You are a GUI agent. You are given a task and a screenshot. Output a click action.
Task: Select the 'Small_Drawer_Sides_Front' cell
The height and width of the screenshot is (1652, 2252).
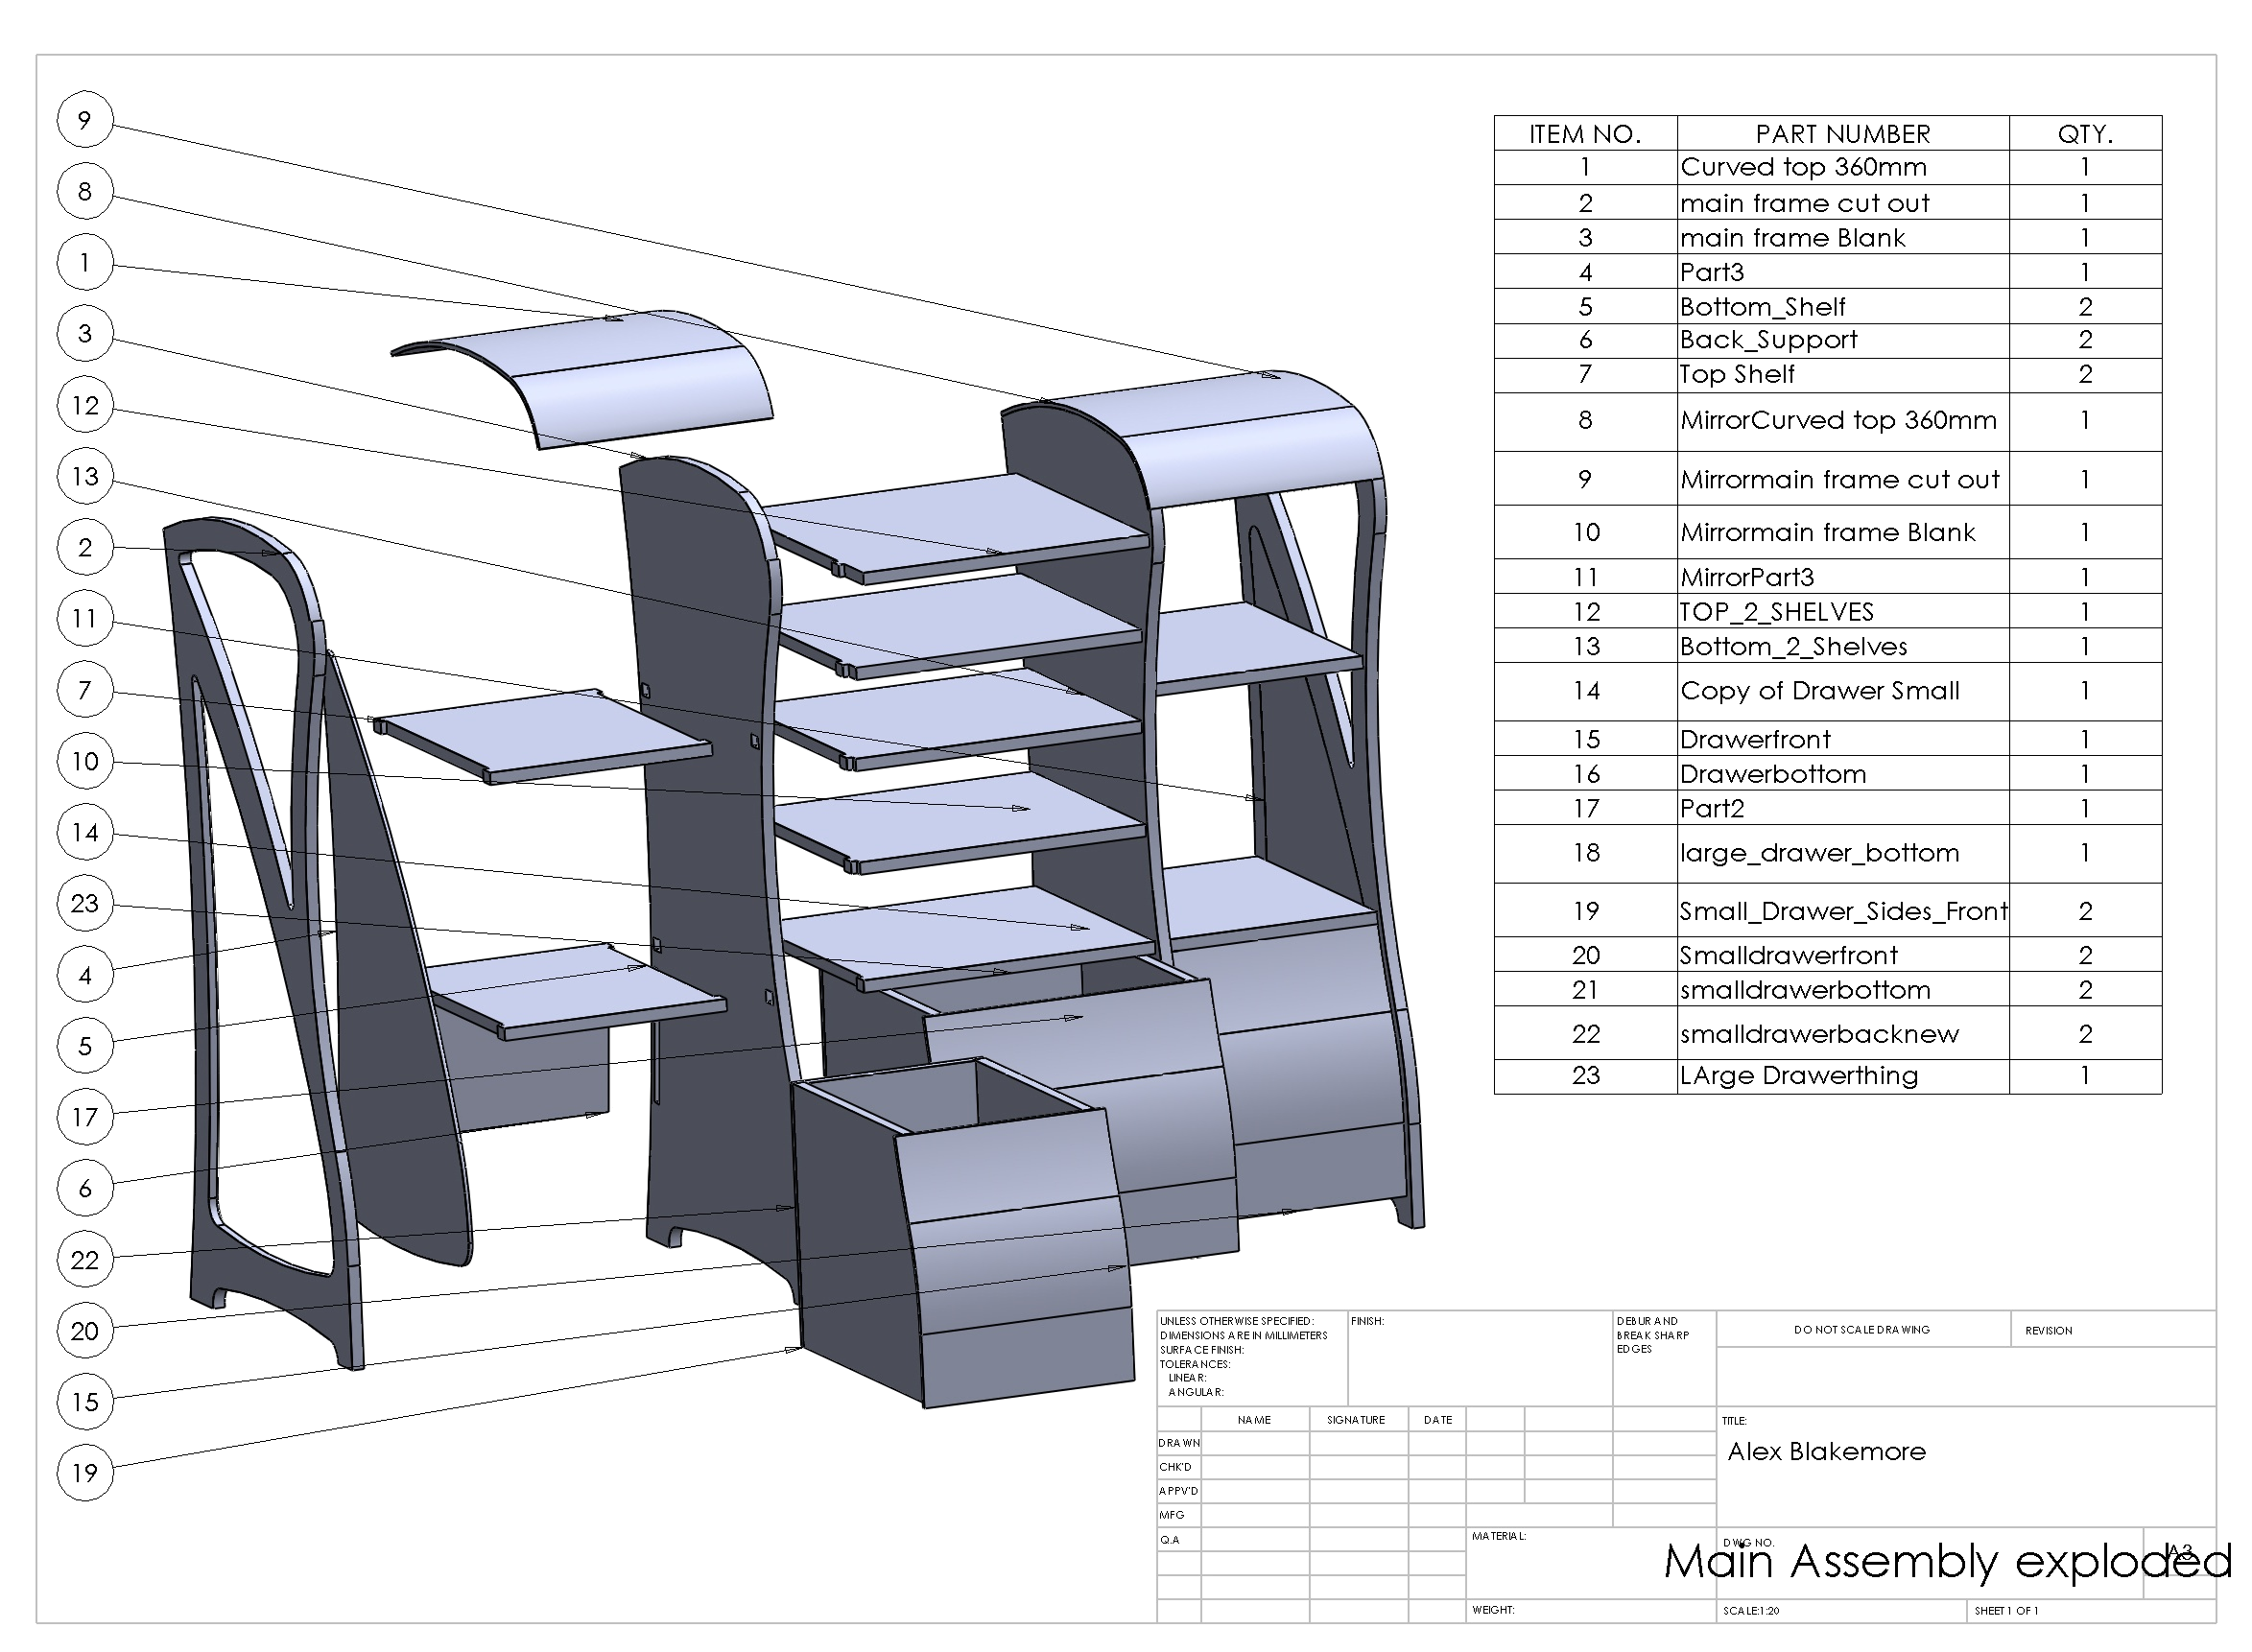click(1842, 910)
